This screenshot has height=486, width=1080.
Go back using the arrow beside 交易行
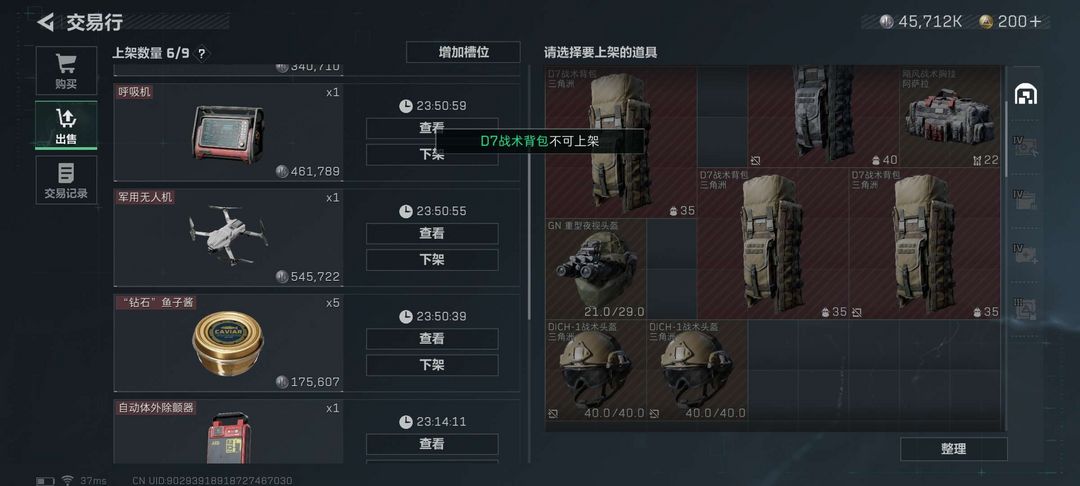click(x=45, y=22)
